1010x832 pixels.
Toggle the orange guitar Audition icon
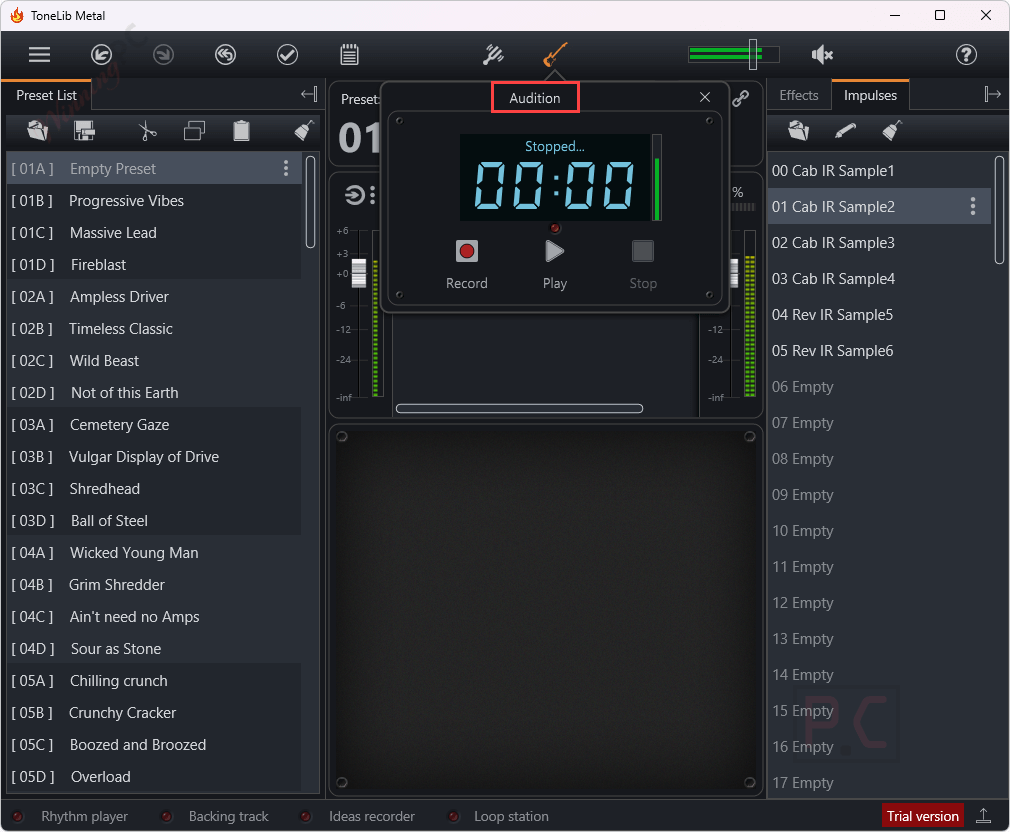(555, 55)
